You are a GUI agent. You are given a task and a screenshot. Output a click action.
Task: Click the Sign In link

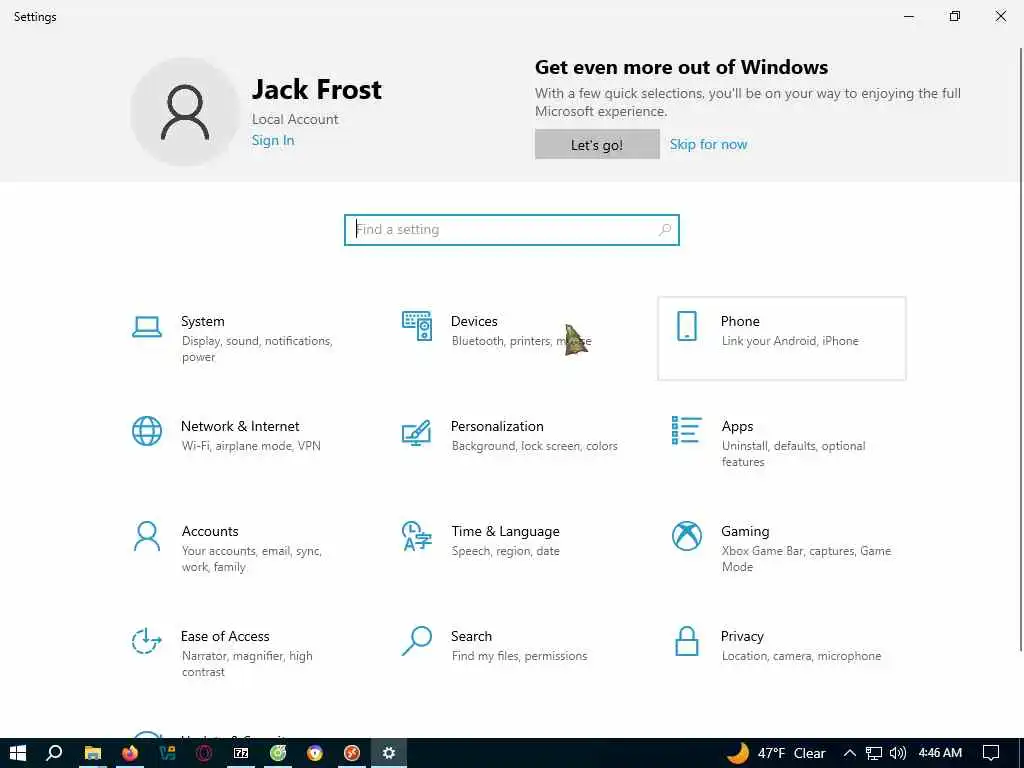click(x=273, y=140)
